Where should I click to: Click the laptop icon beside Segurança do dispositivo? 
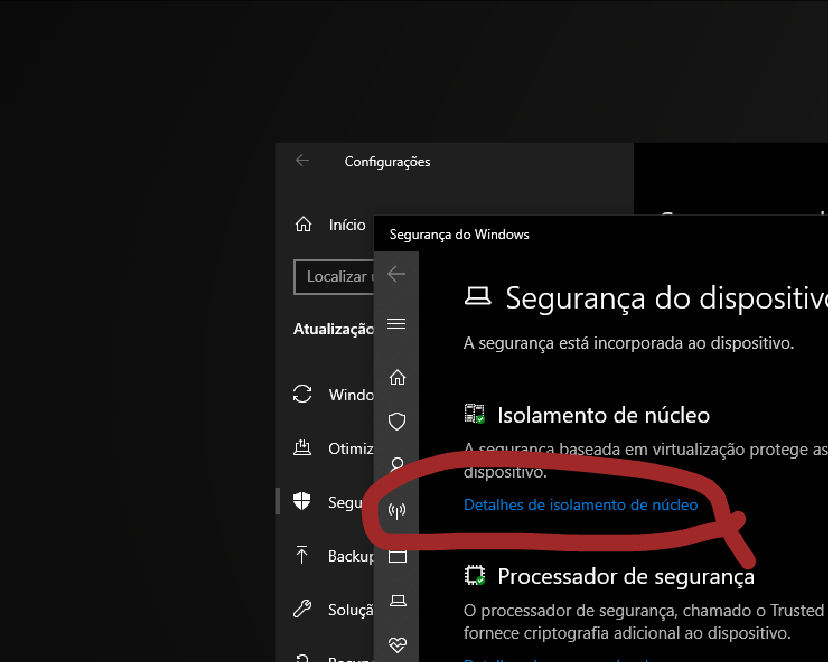click(x=478, y=296)
